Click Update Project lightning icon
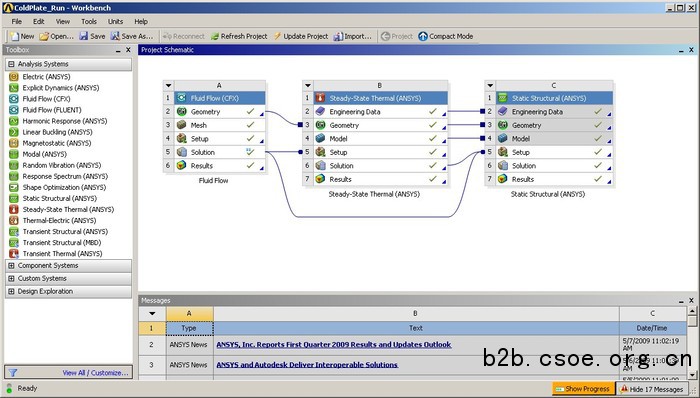700x398 pixels. click(x=278, y=36)
